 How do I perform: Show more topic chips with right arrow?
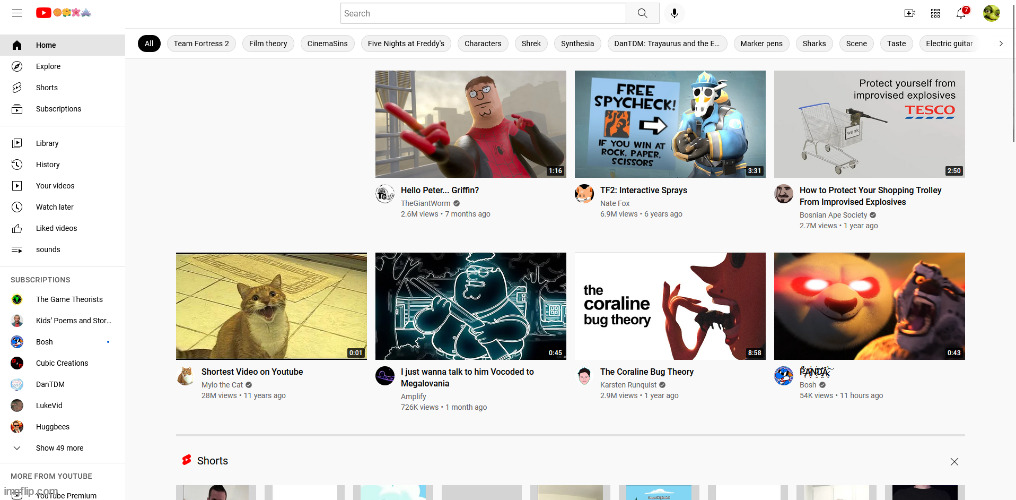1001,43
